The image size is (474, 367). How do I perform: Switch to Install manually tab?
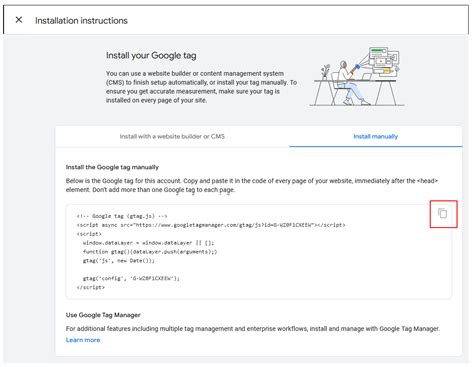click(376, 136)
